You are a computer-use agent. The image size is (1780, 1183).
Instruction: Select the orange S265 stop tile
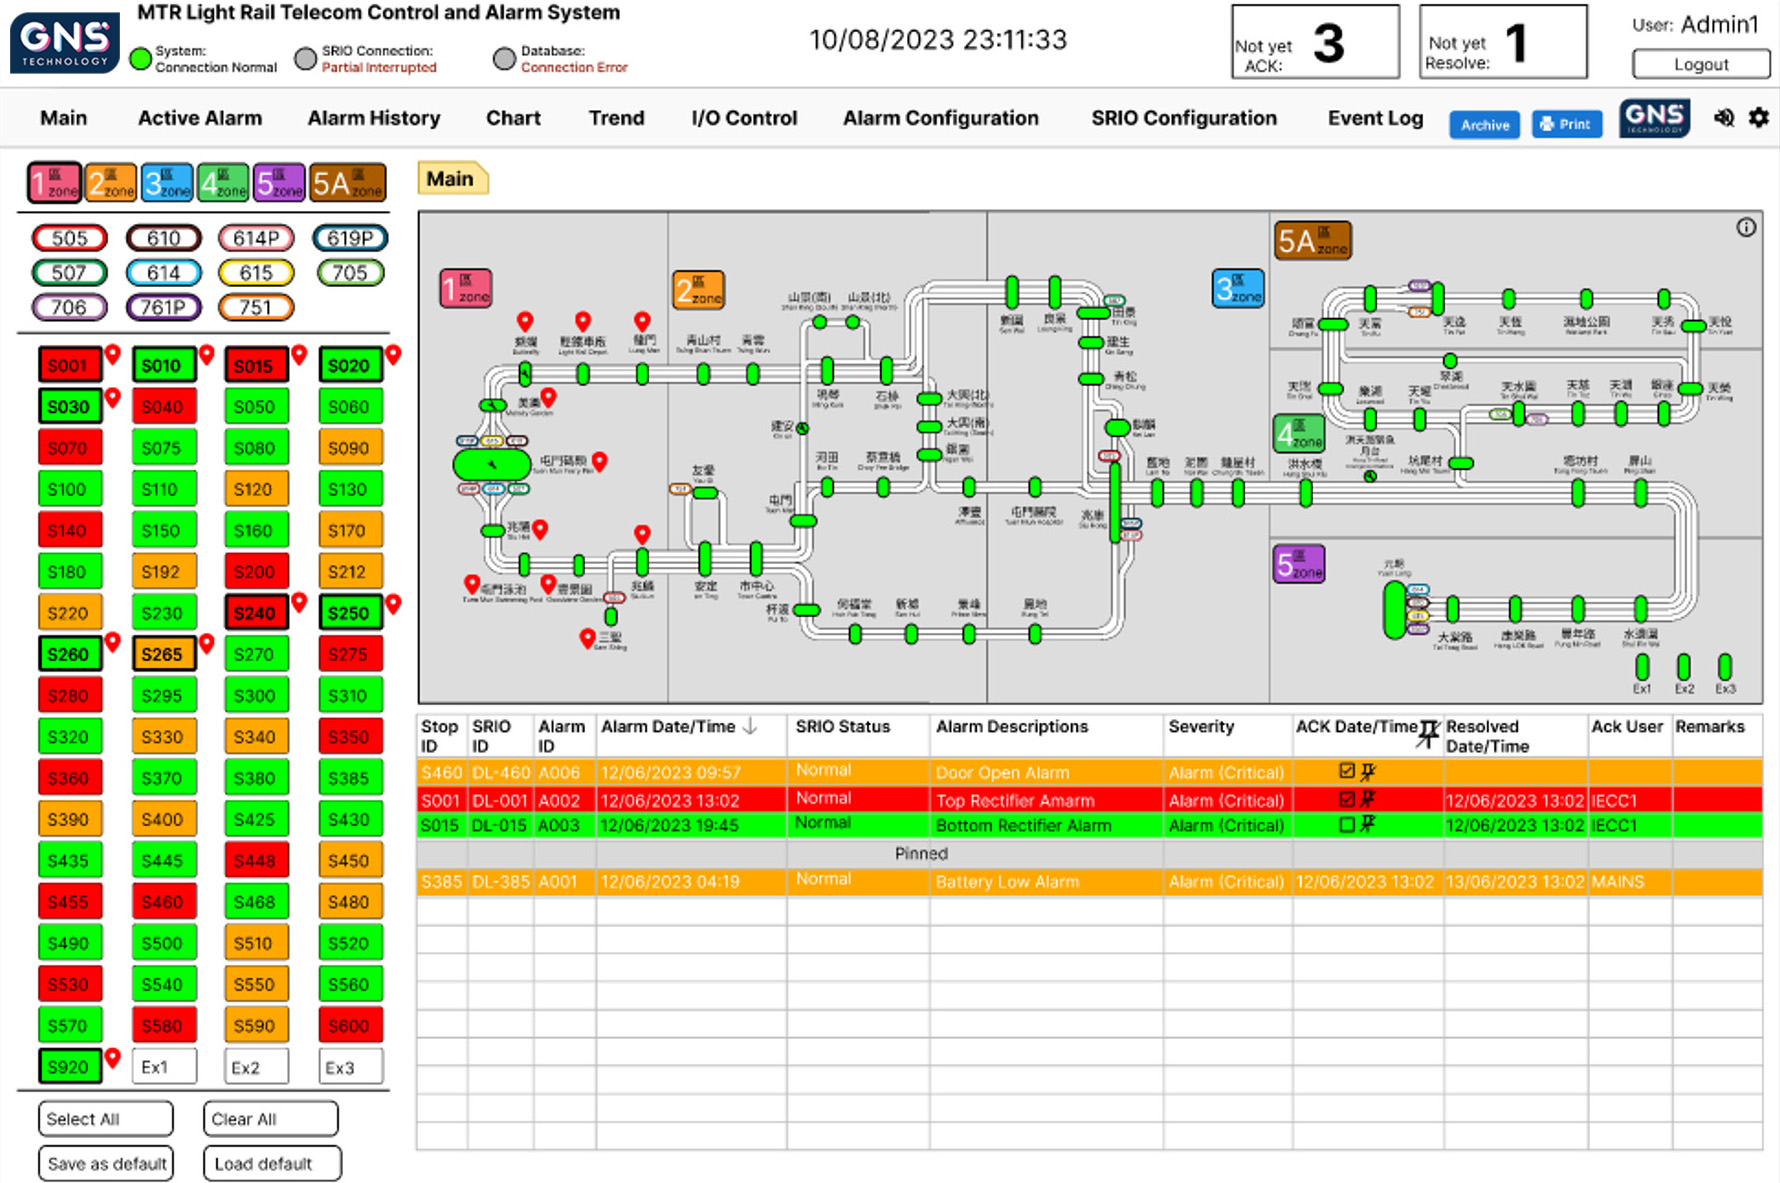tap(162, 654)
